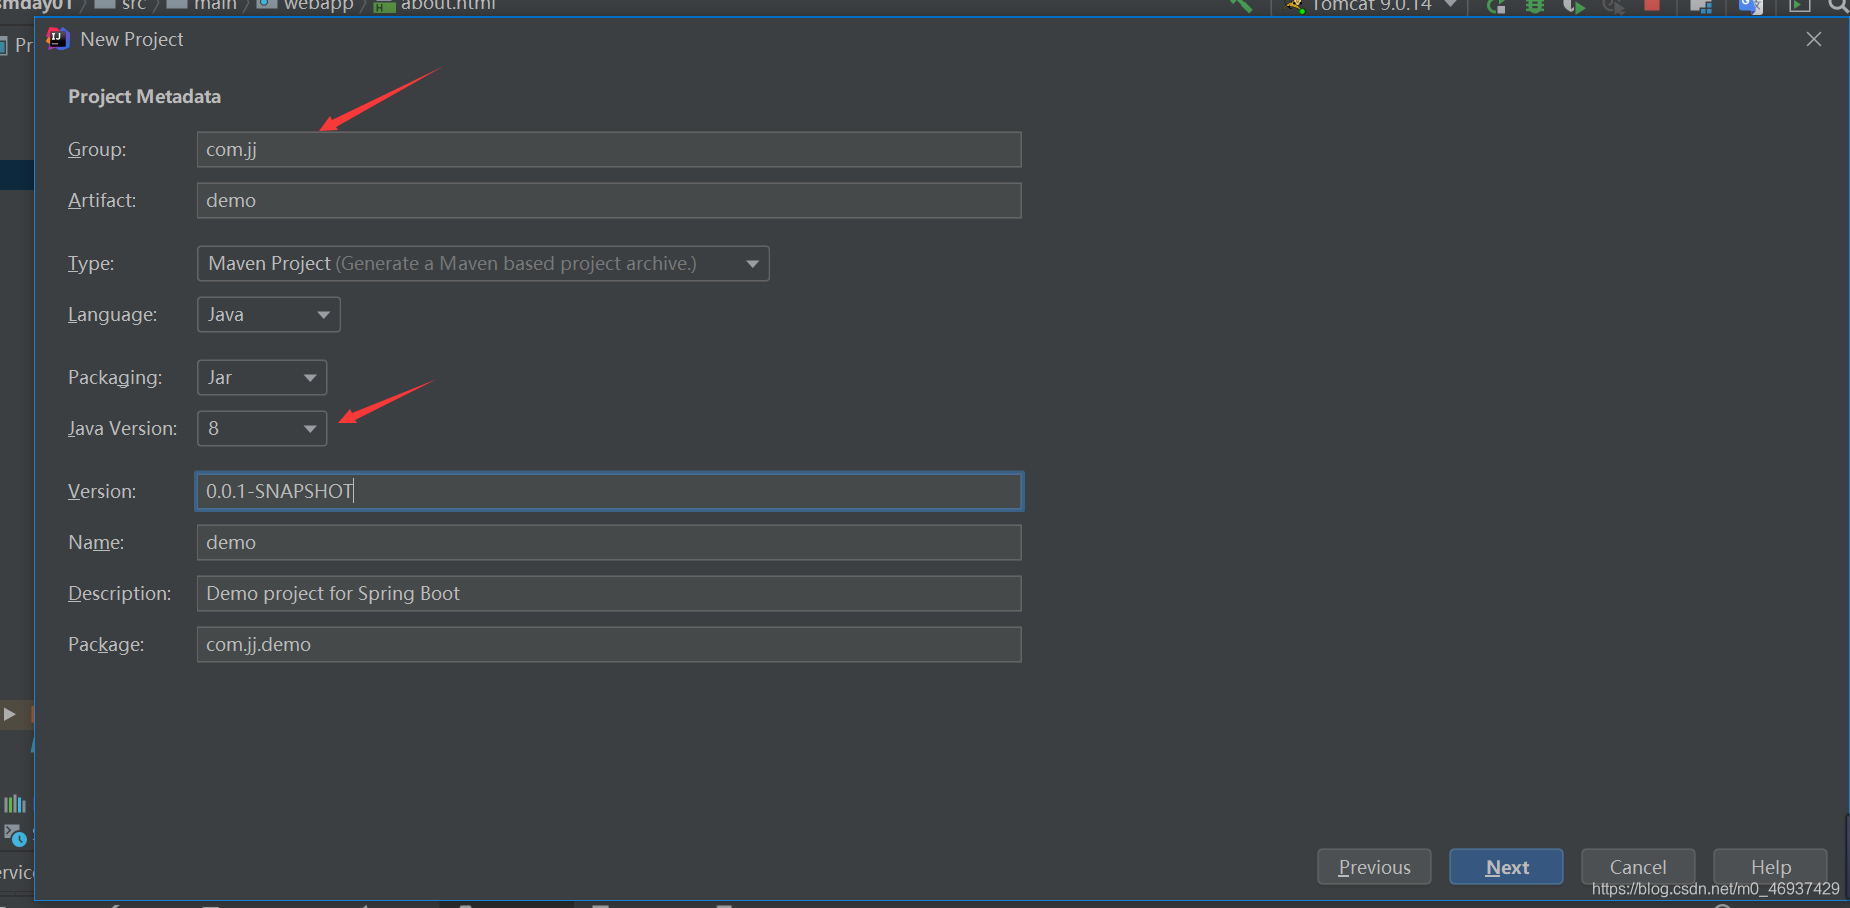Click the main breadcrumb in IDE navigation bar

click(x=202, y=5)
